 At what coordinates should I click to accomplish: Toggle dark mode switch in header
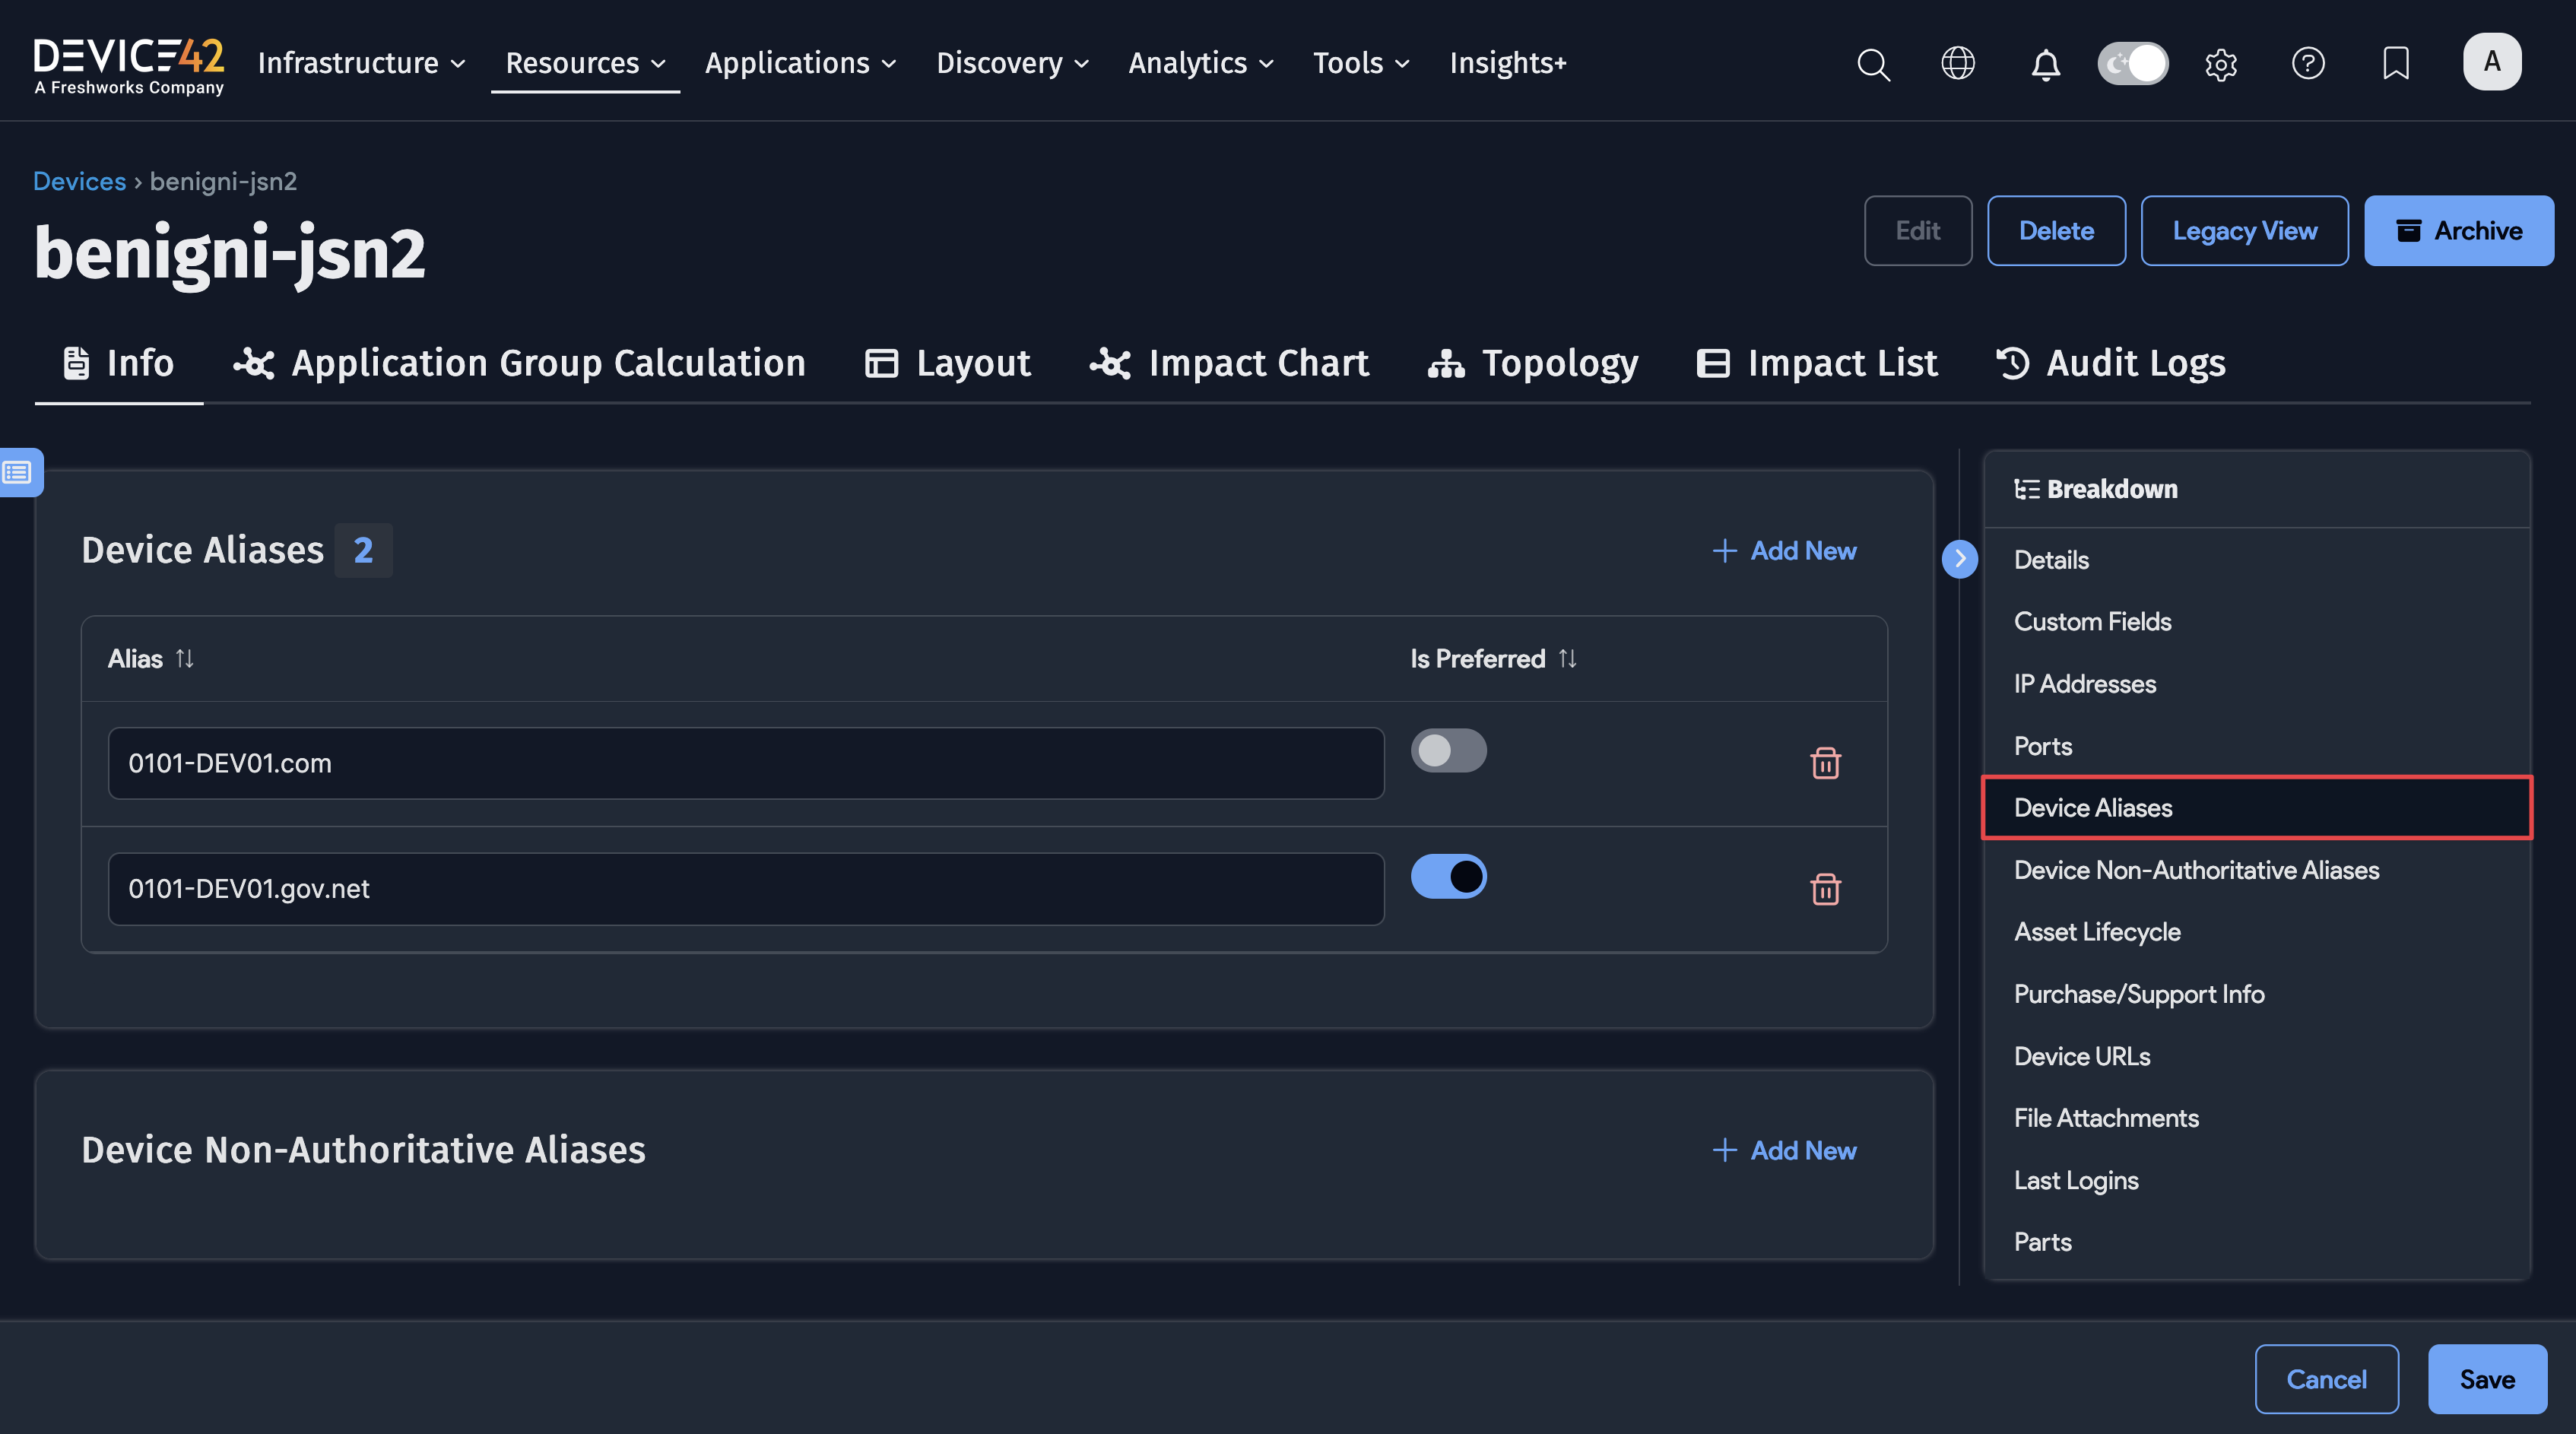[x=2132, y=64]
